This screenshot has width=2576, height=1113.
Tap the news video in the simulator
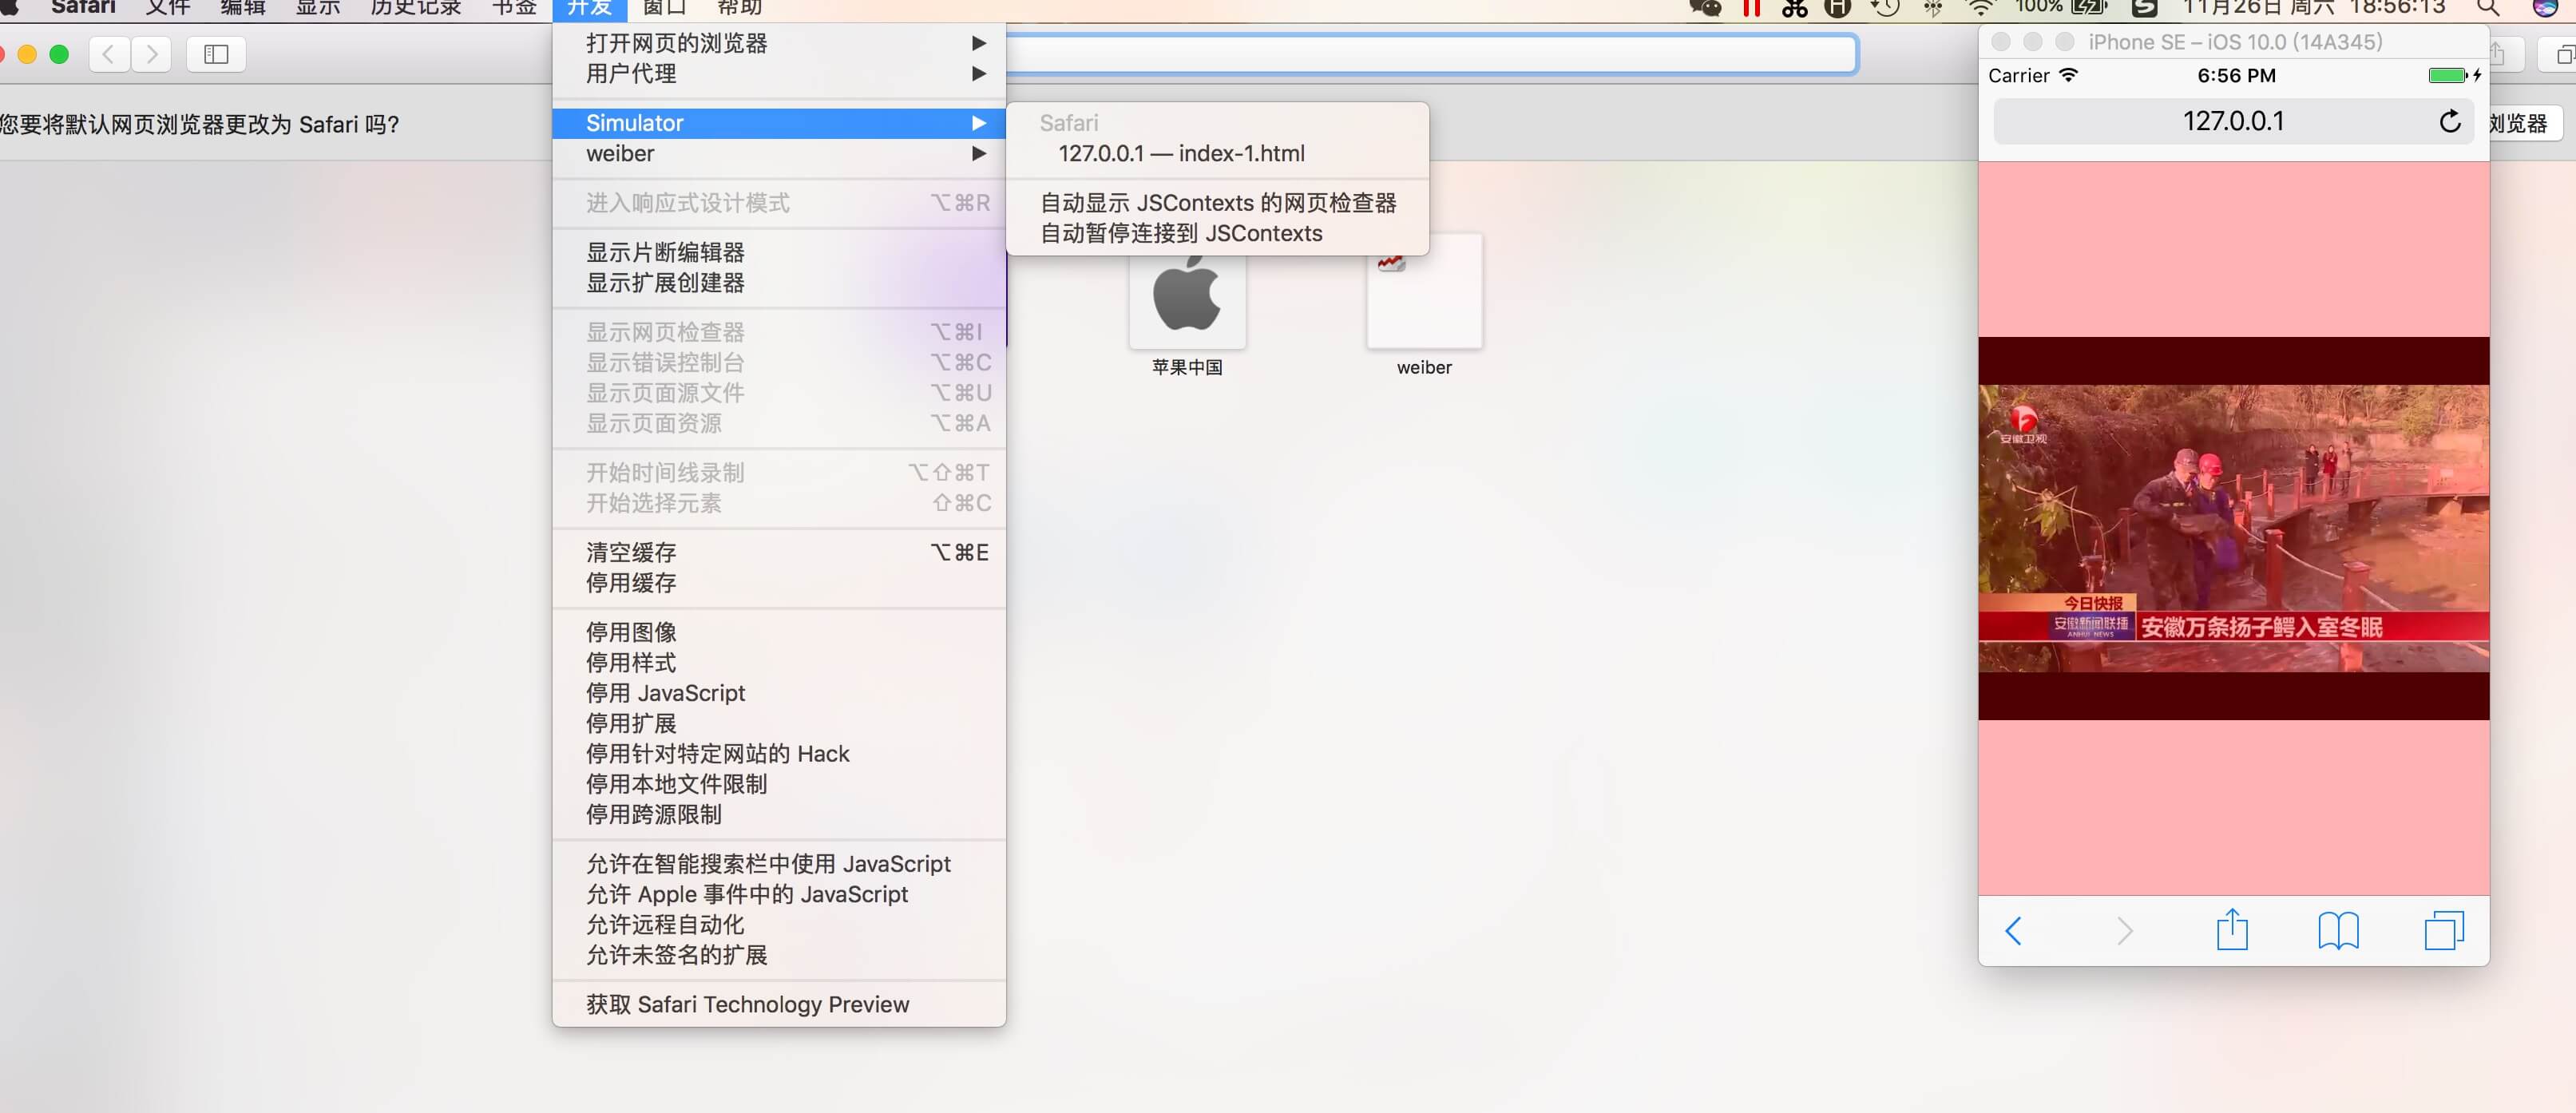(x=2233, y=528)
